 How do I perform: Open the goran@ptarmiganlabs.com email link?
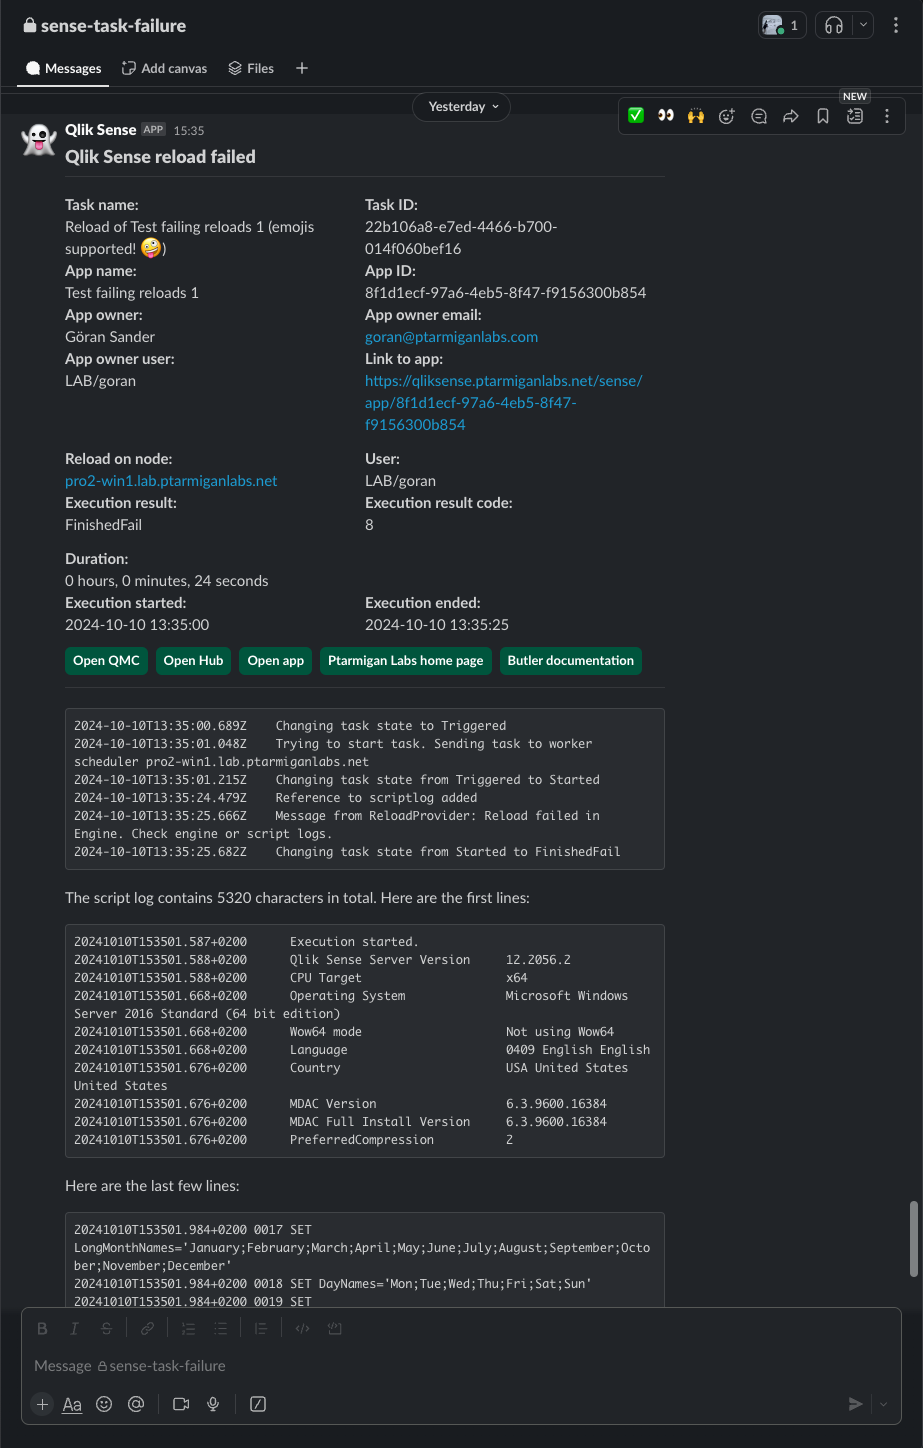(451, 337)
